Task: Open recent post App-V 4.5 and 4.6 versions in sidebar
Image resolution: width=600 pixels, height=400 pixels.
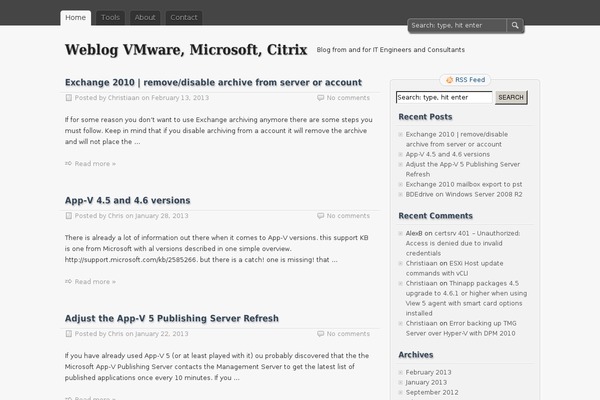Action: click(x=448, y=154)
